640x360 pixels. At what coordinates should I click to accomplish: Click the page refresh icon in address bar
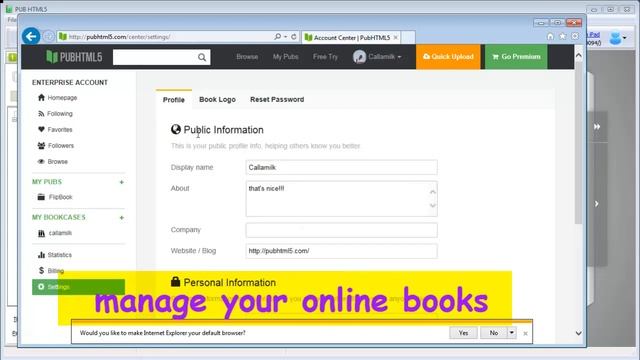click(293, 37)
